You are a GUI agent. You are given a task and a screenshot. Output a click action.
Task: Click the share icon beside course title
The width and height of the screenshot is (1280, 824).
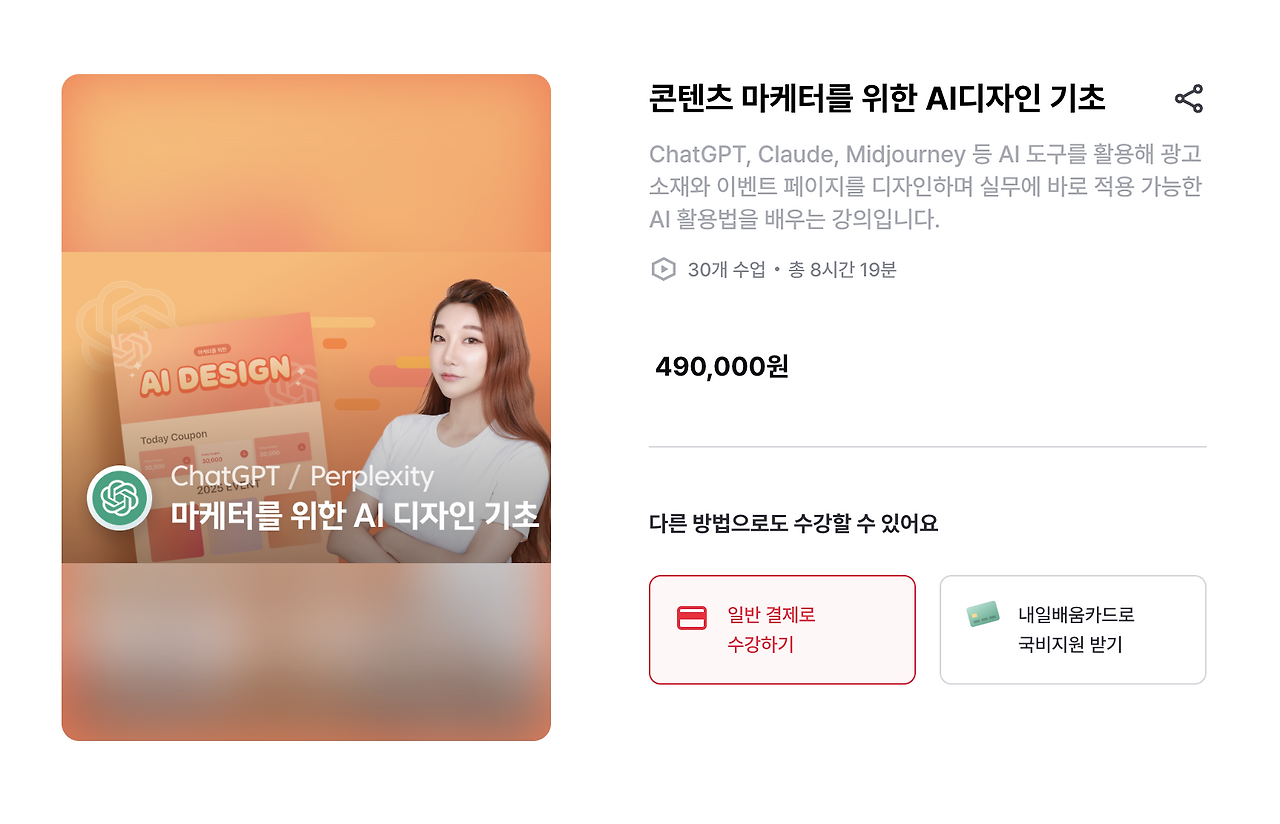point(1189,99)
